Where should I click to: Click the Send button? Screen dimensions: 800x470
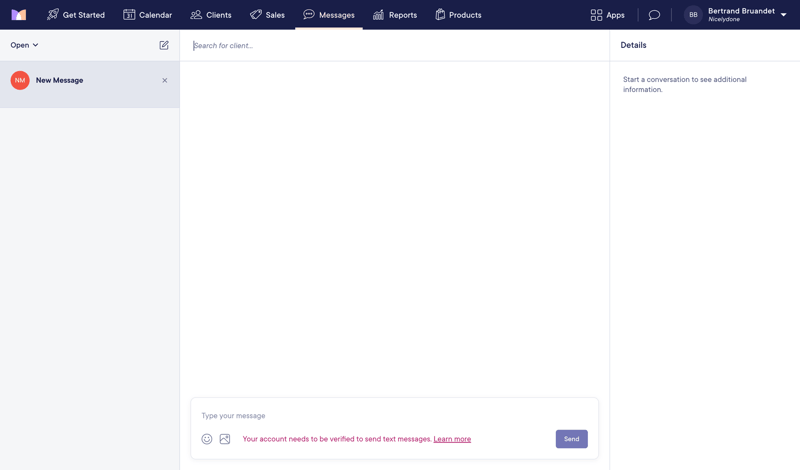(571, 439)
